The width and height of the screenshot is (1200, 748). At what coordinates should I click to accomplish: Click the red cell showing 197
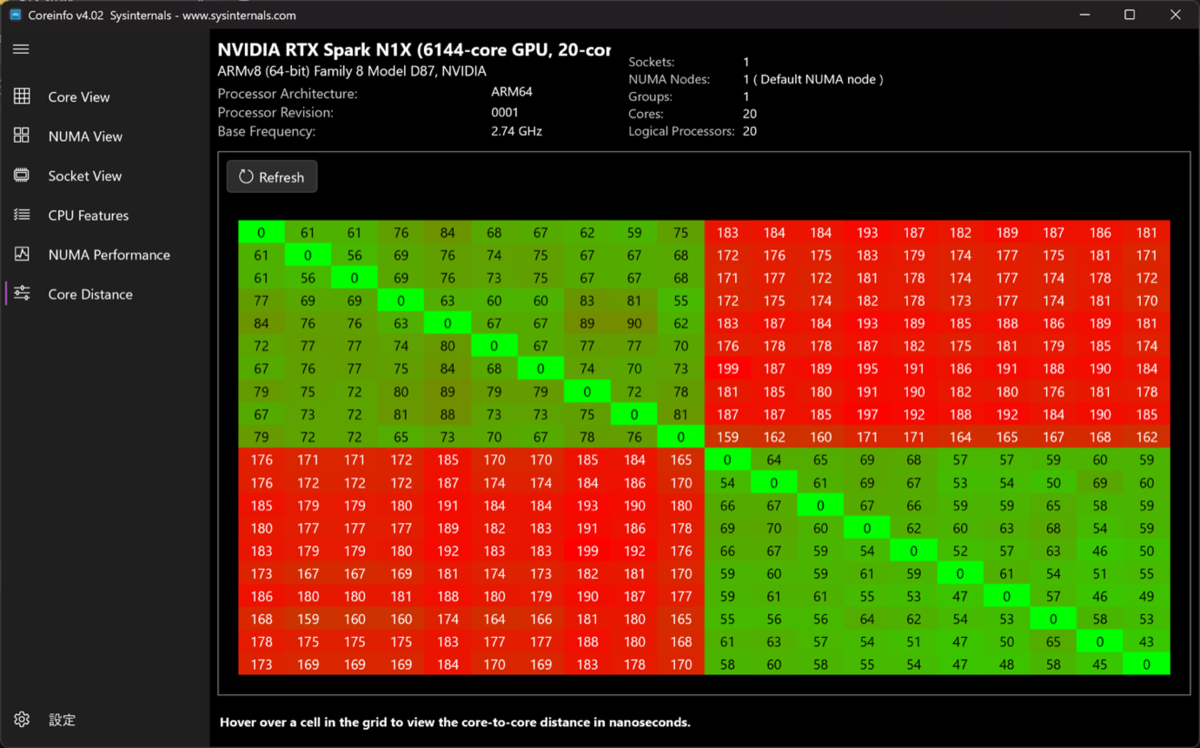(x=867, y=415)
